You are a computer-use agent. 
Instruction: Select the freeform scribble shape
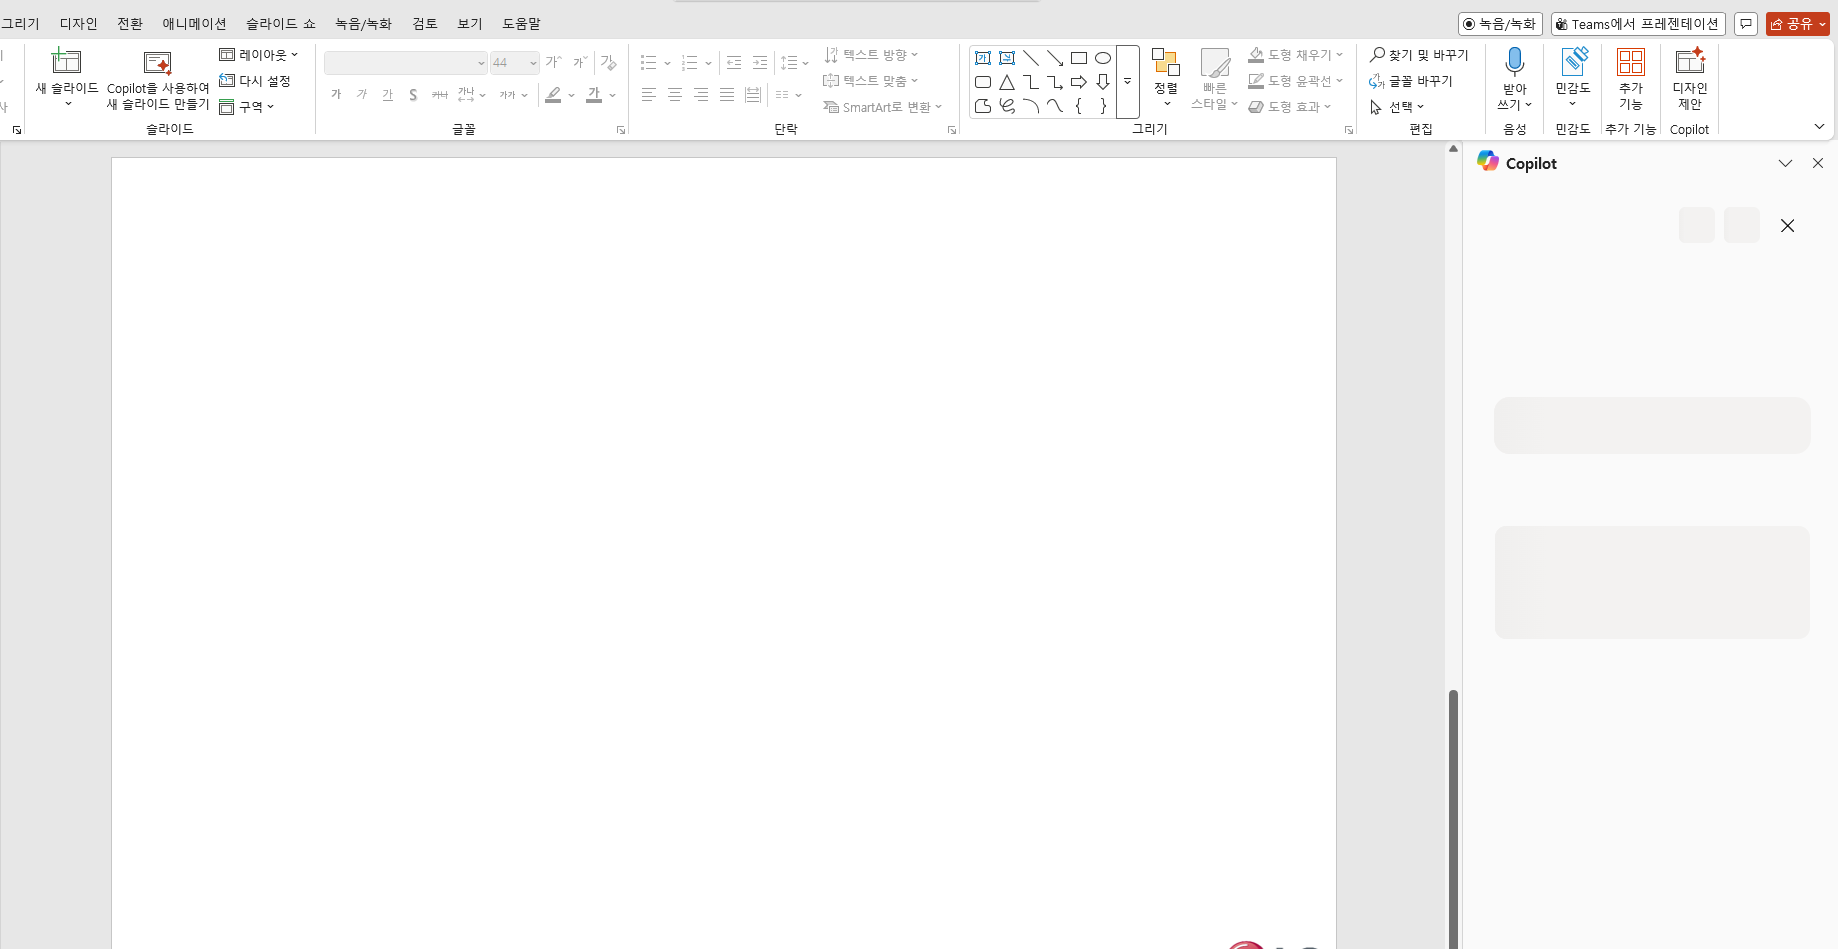(1007, 106)
